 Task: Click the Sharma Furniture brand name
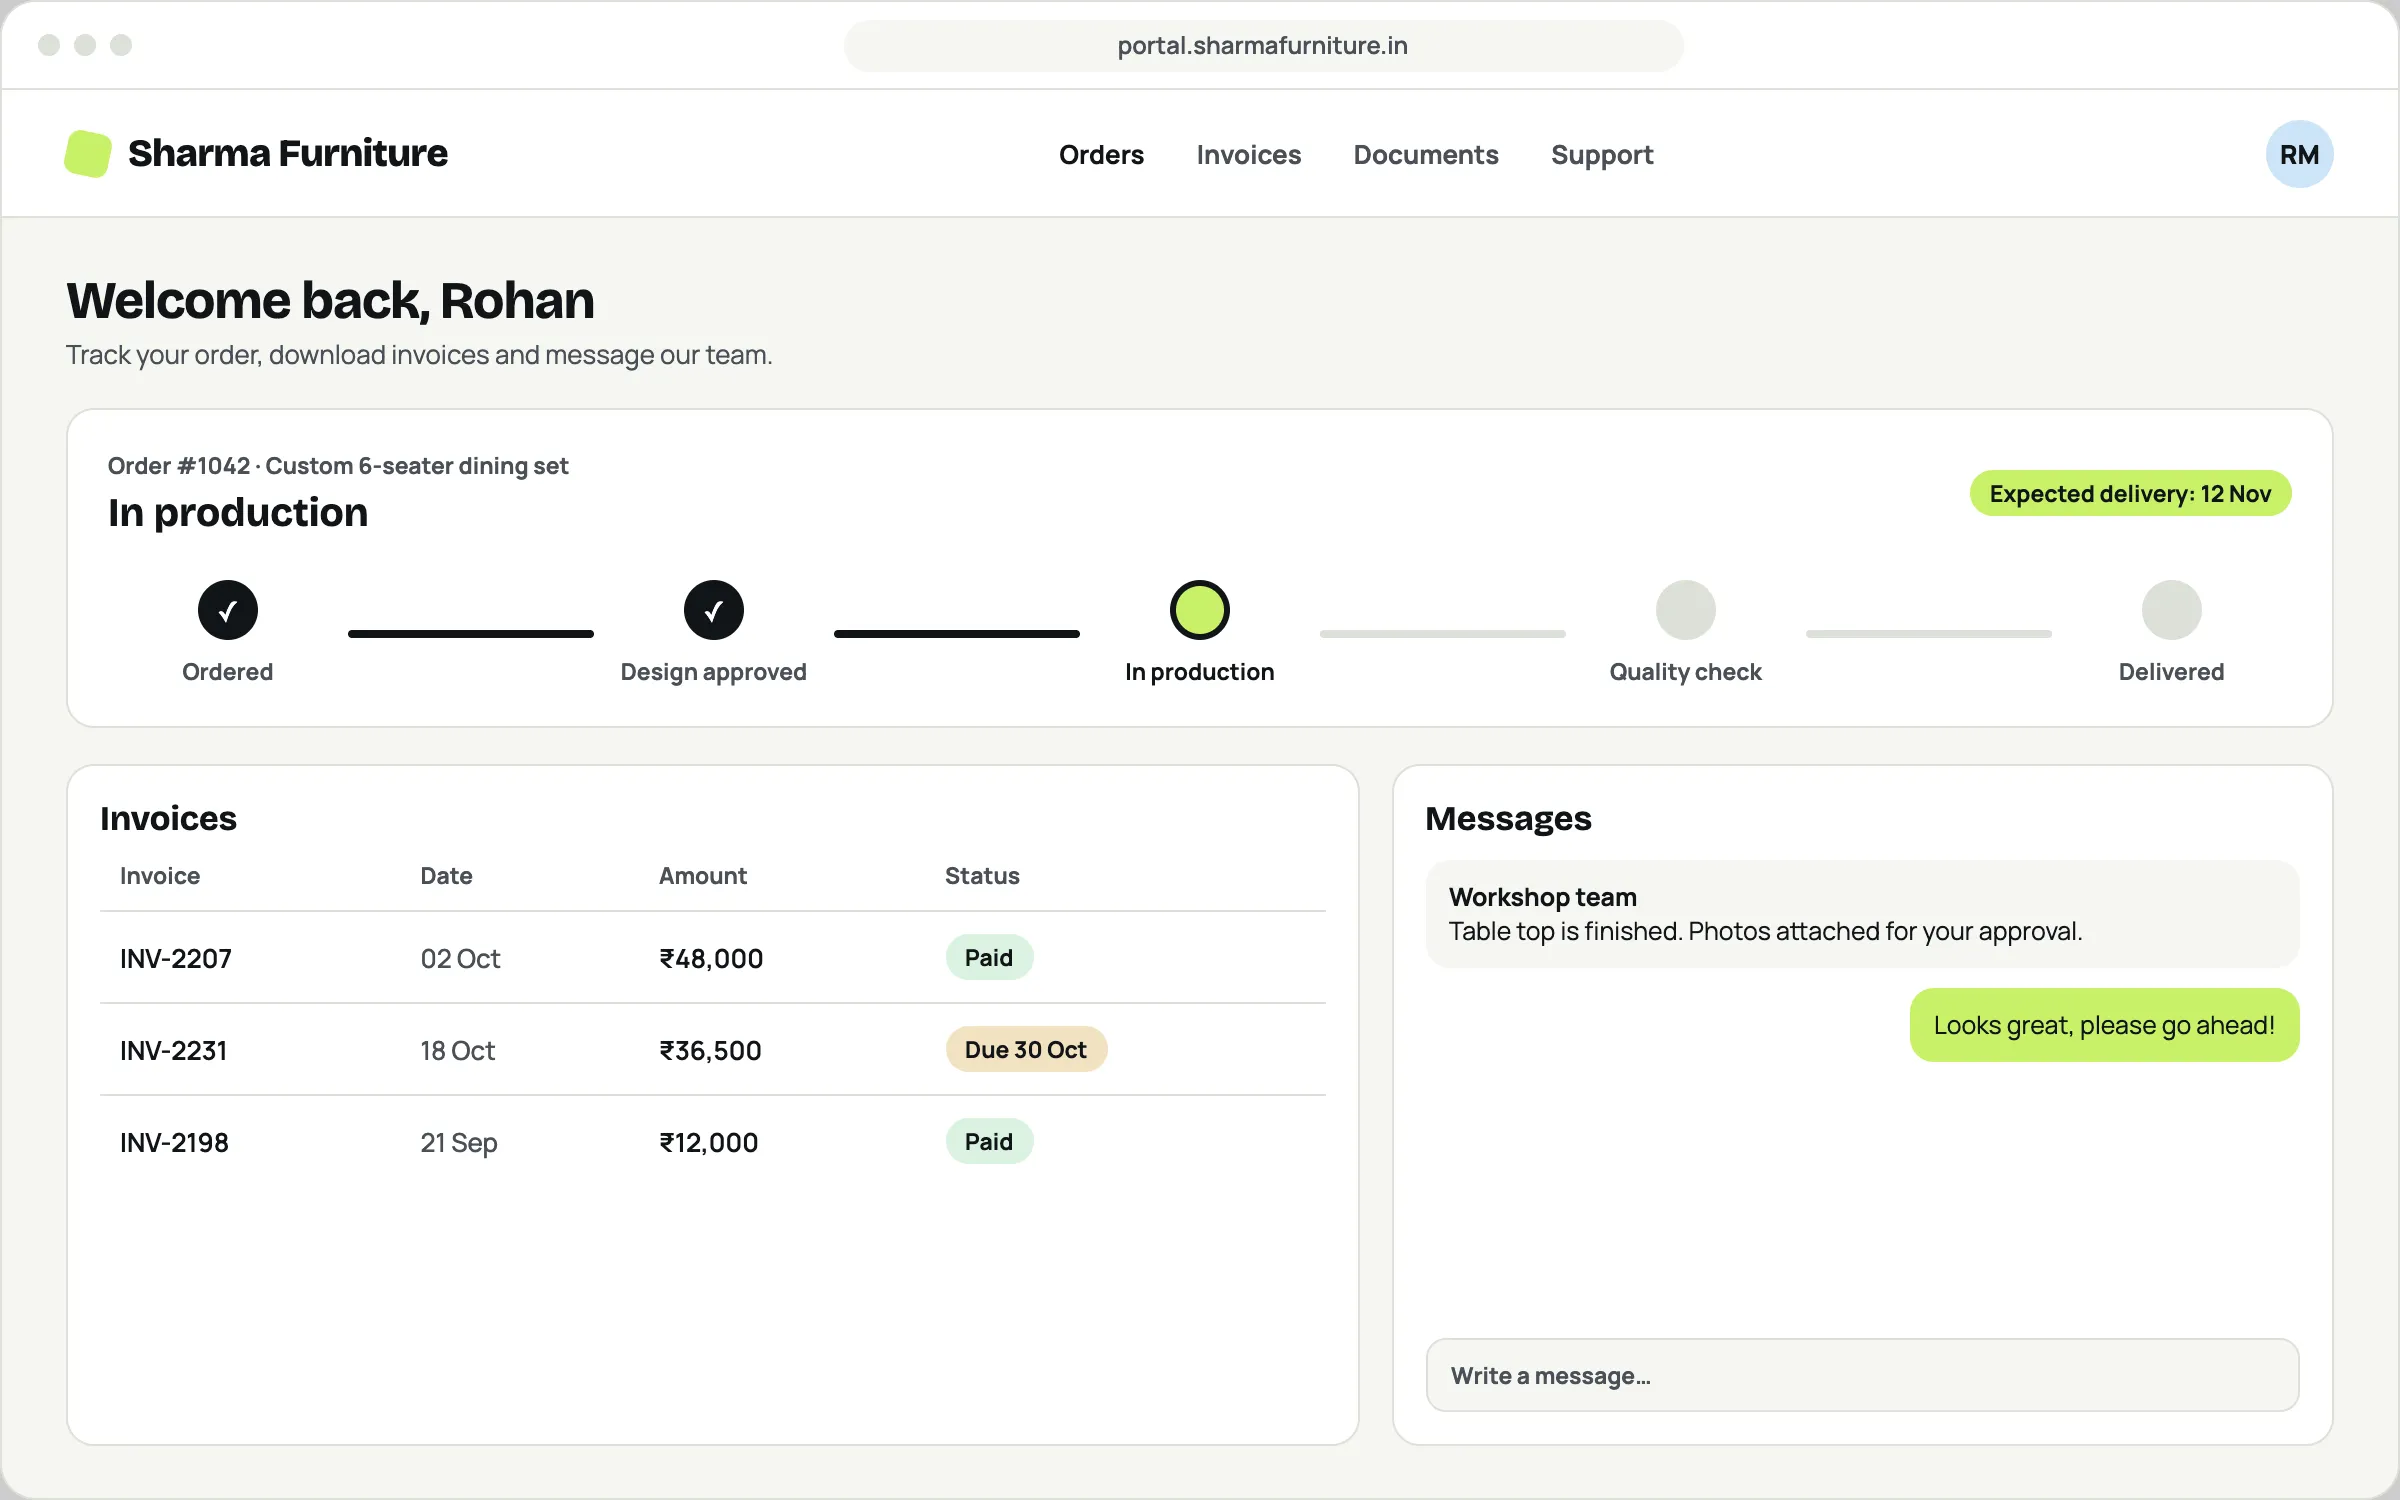click(x=288, y=153)
